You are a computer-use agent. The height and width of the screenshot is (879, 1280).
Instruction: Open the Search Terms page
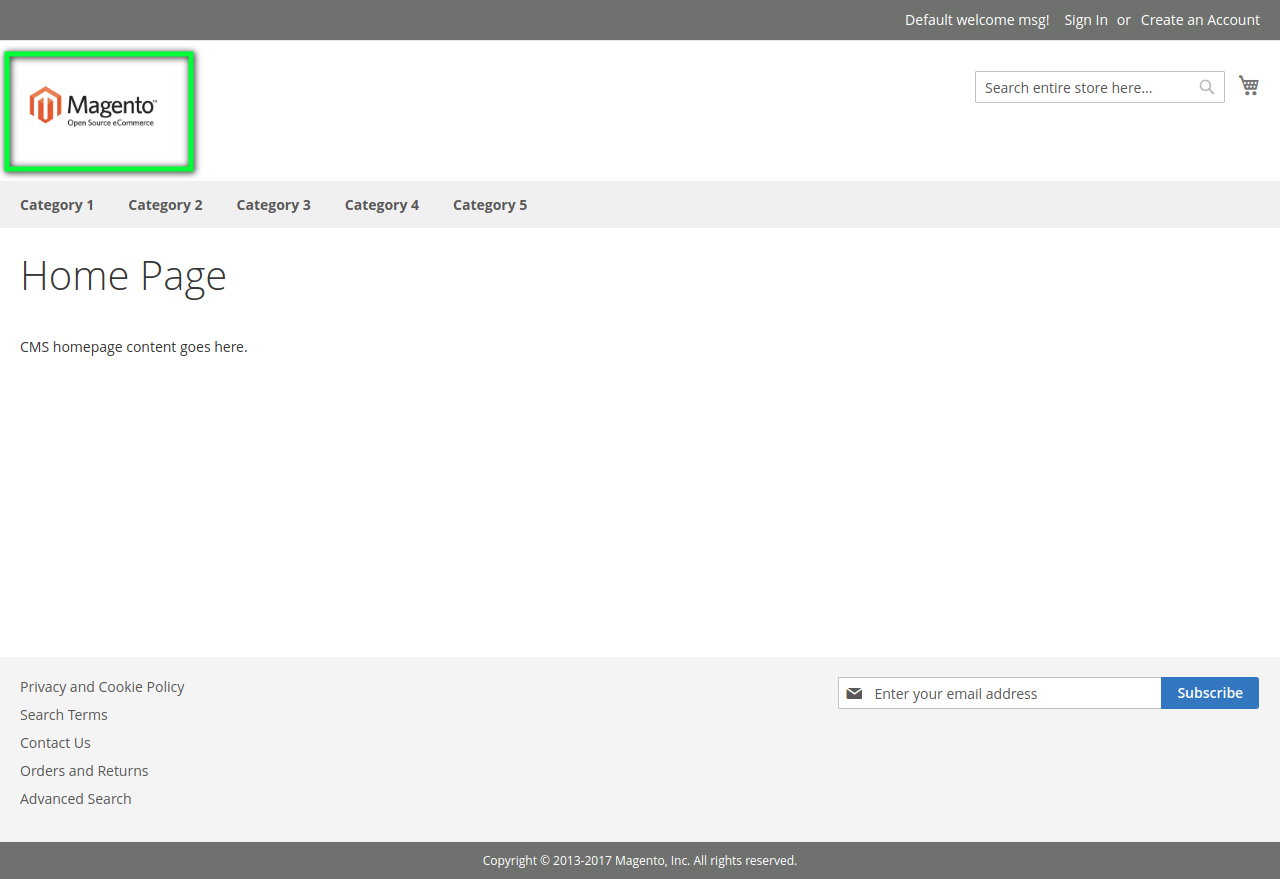(x=63, y=714)
